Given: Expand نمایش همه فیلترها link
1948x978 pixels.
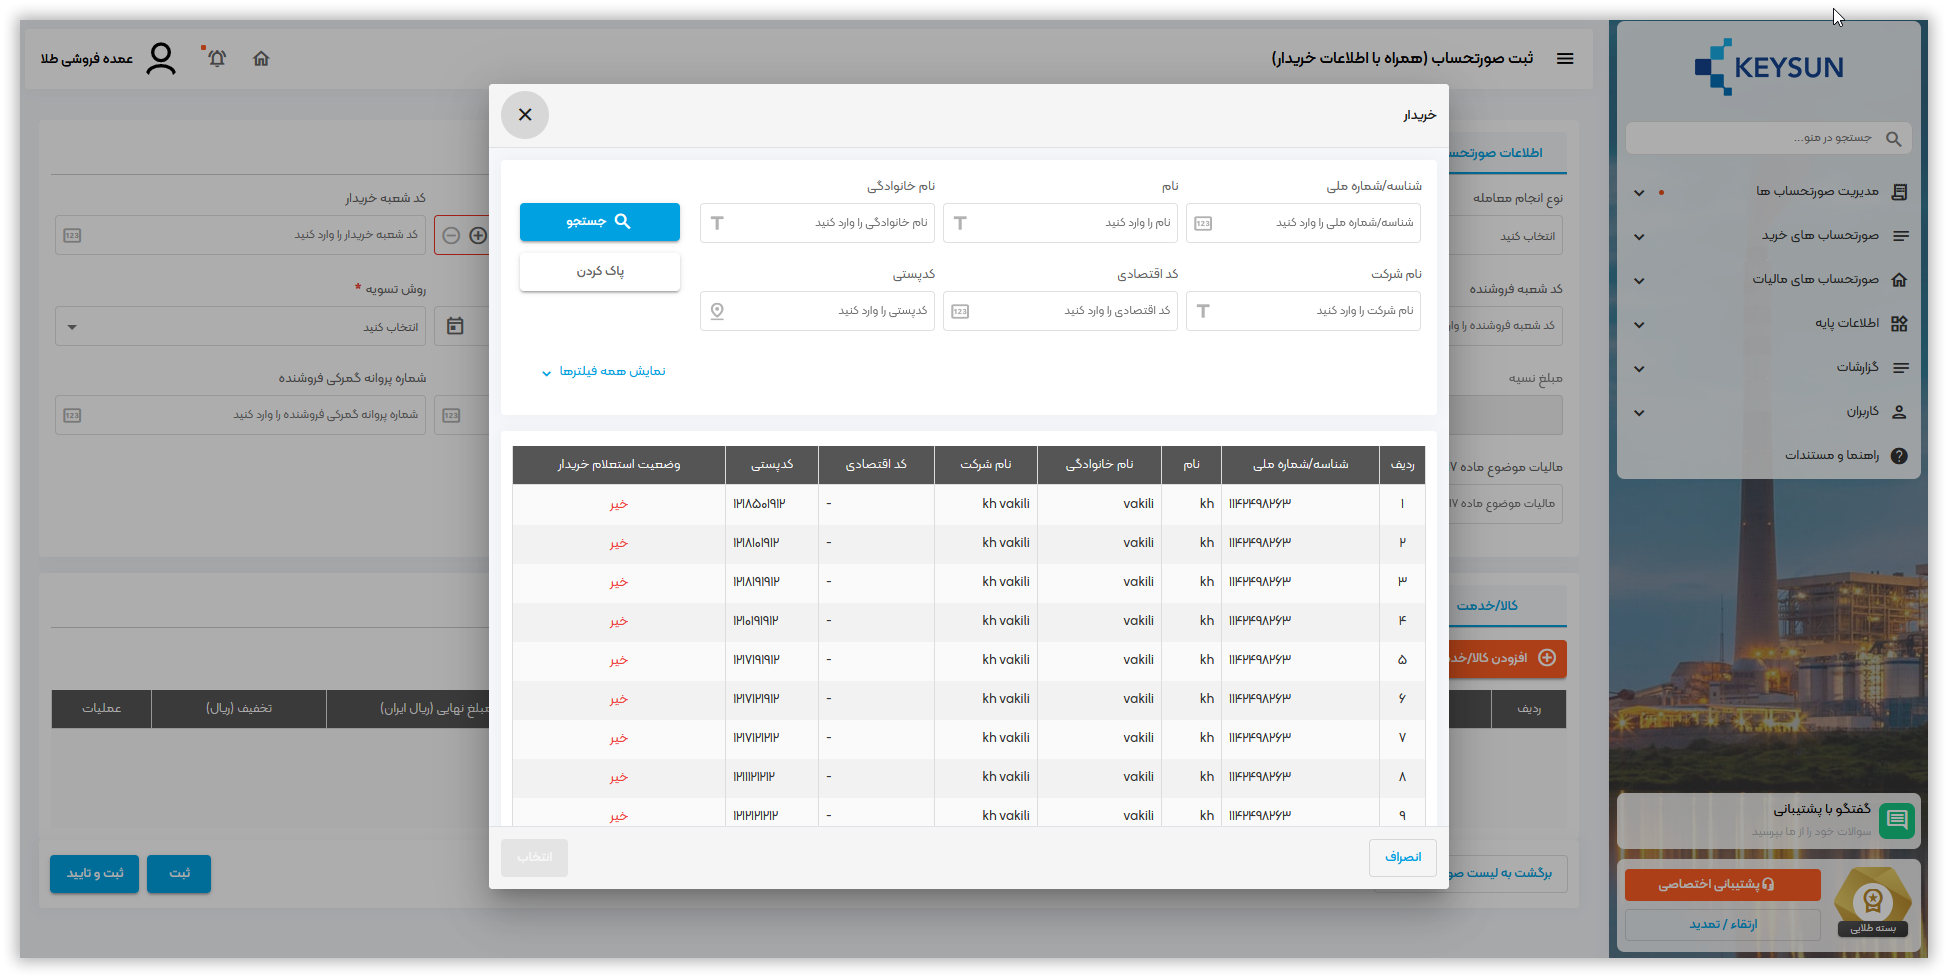Looking at the screenshot, I should point(603,372).
